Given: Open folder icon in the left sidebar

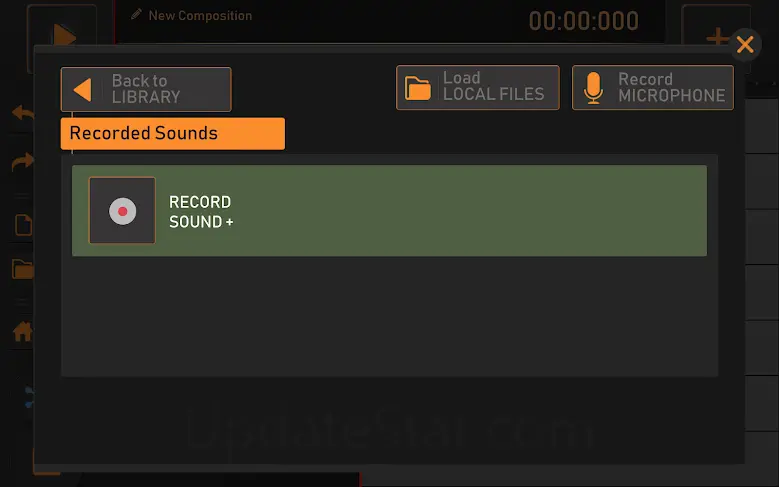Looking at the screenshot, I should [22, 269].
